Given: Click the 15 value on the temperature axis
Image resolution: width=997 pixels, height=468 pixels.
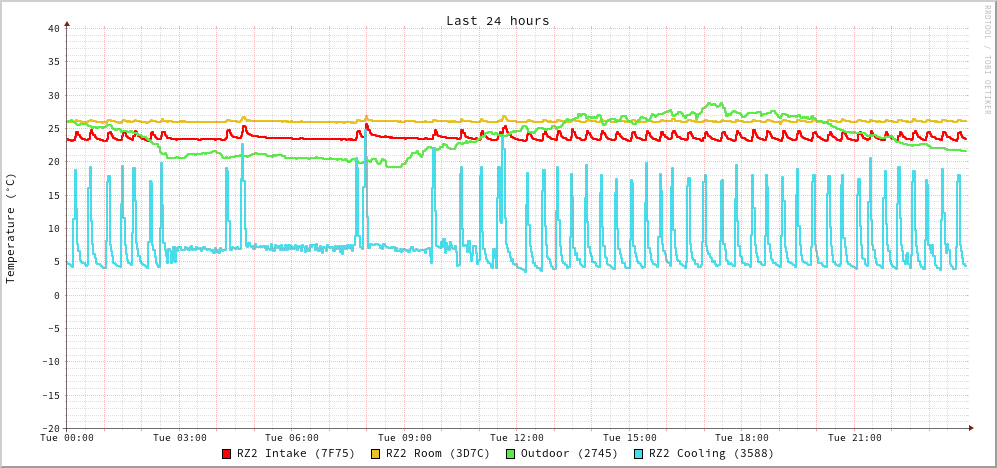Looking at the screenshot, I should 53,195.
